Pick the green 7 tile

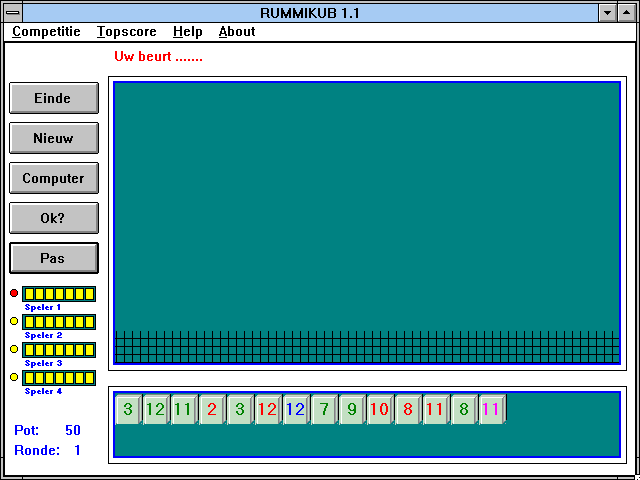(x=324, y=409)
